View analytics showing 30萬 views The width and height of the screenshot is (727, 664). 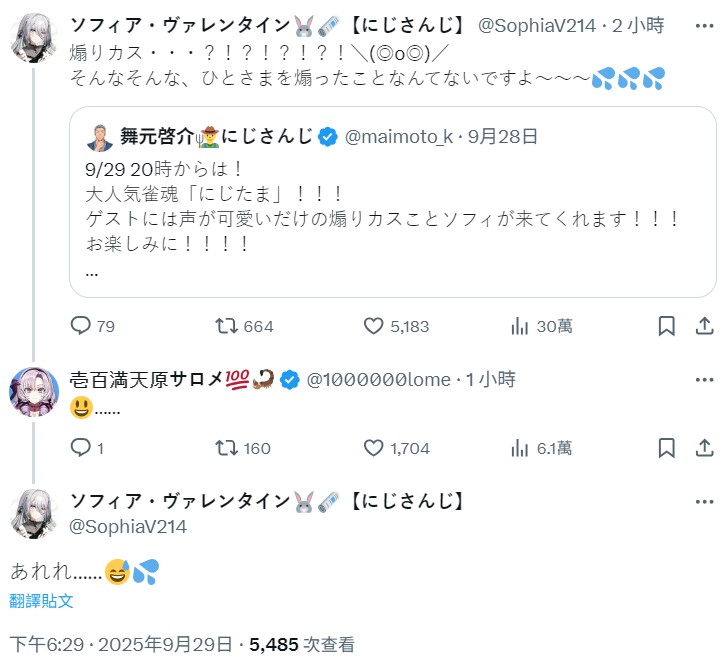pos(520,326)
